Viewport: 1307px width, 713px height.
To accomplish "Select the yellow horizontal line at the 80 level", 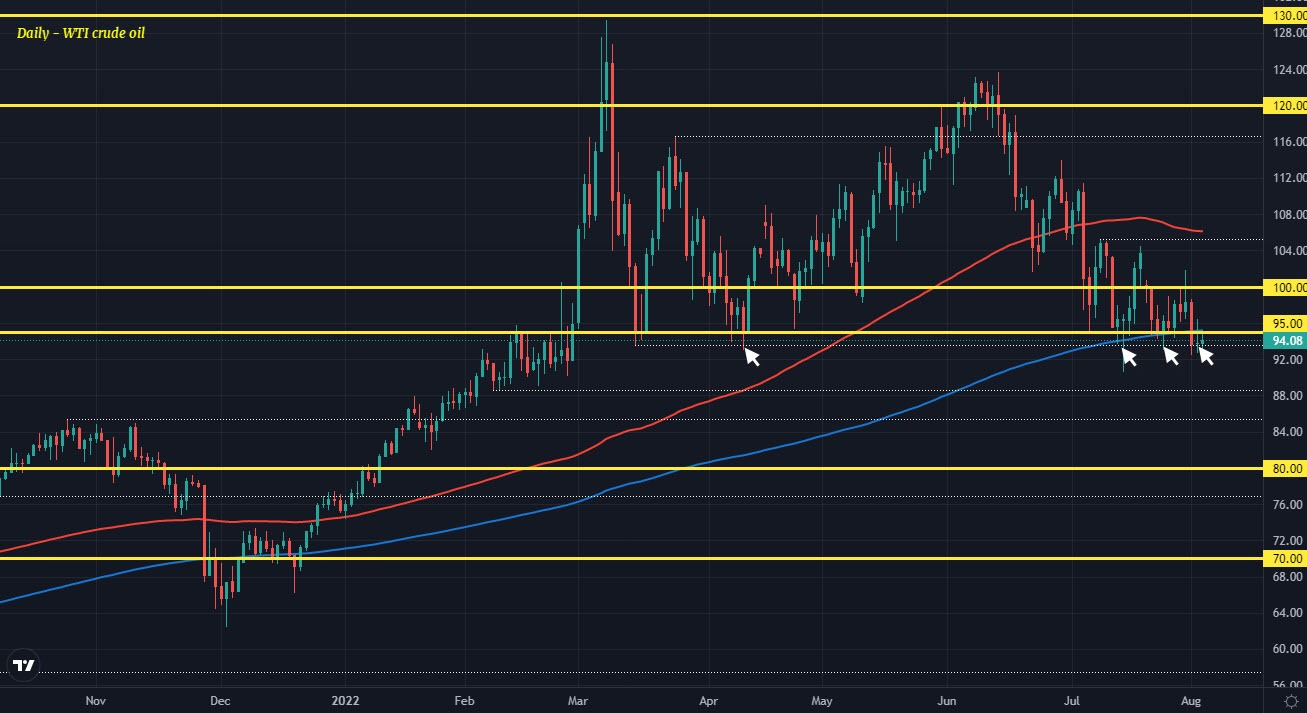I will [630, 468].
